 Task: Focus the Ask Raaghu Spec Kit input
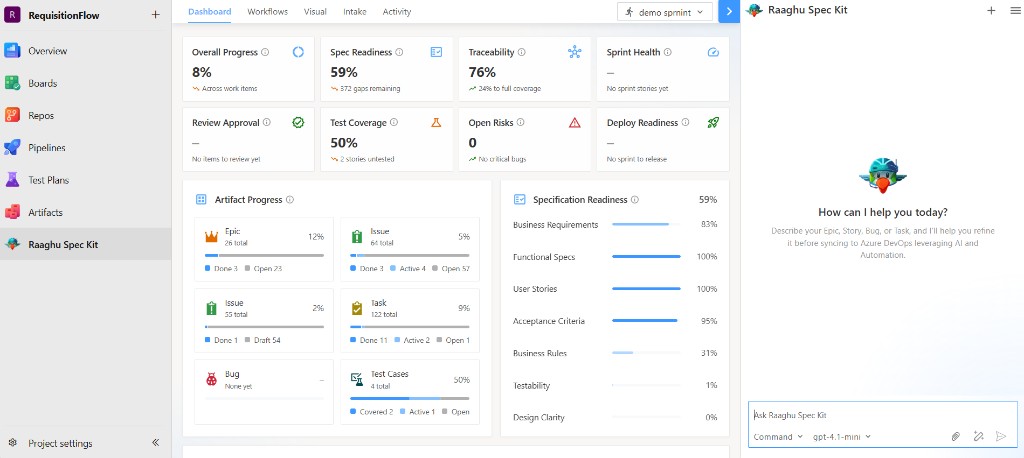882,415
